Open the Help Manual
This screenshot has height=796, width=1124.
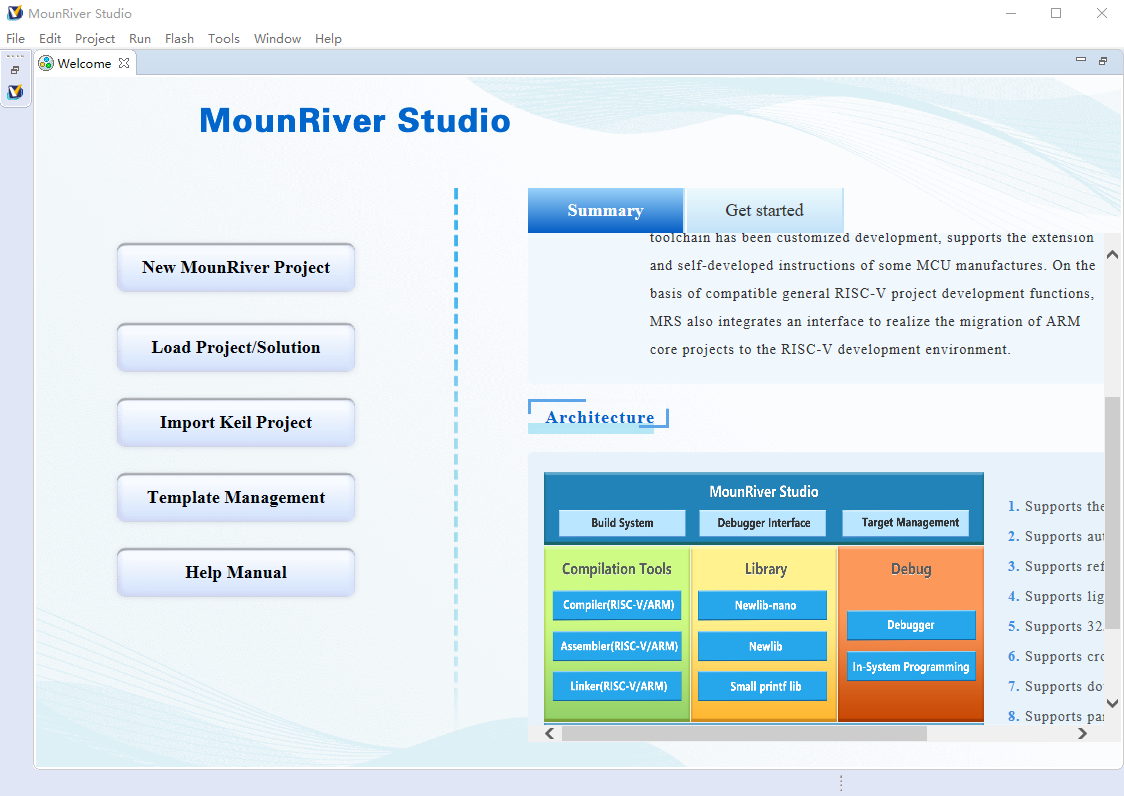pyautogui.click(x=236, y=572)
